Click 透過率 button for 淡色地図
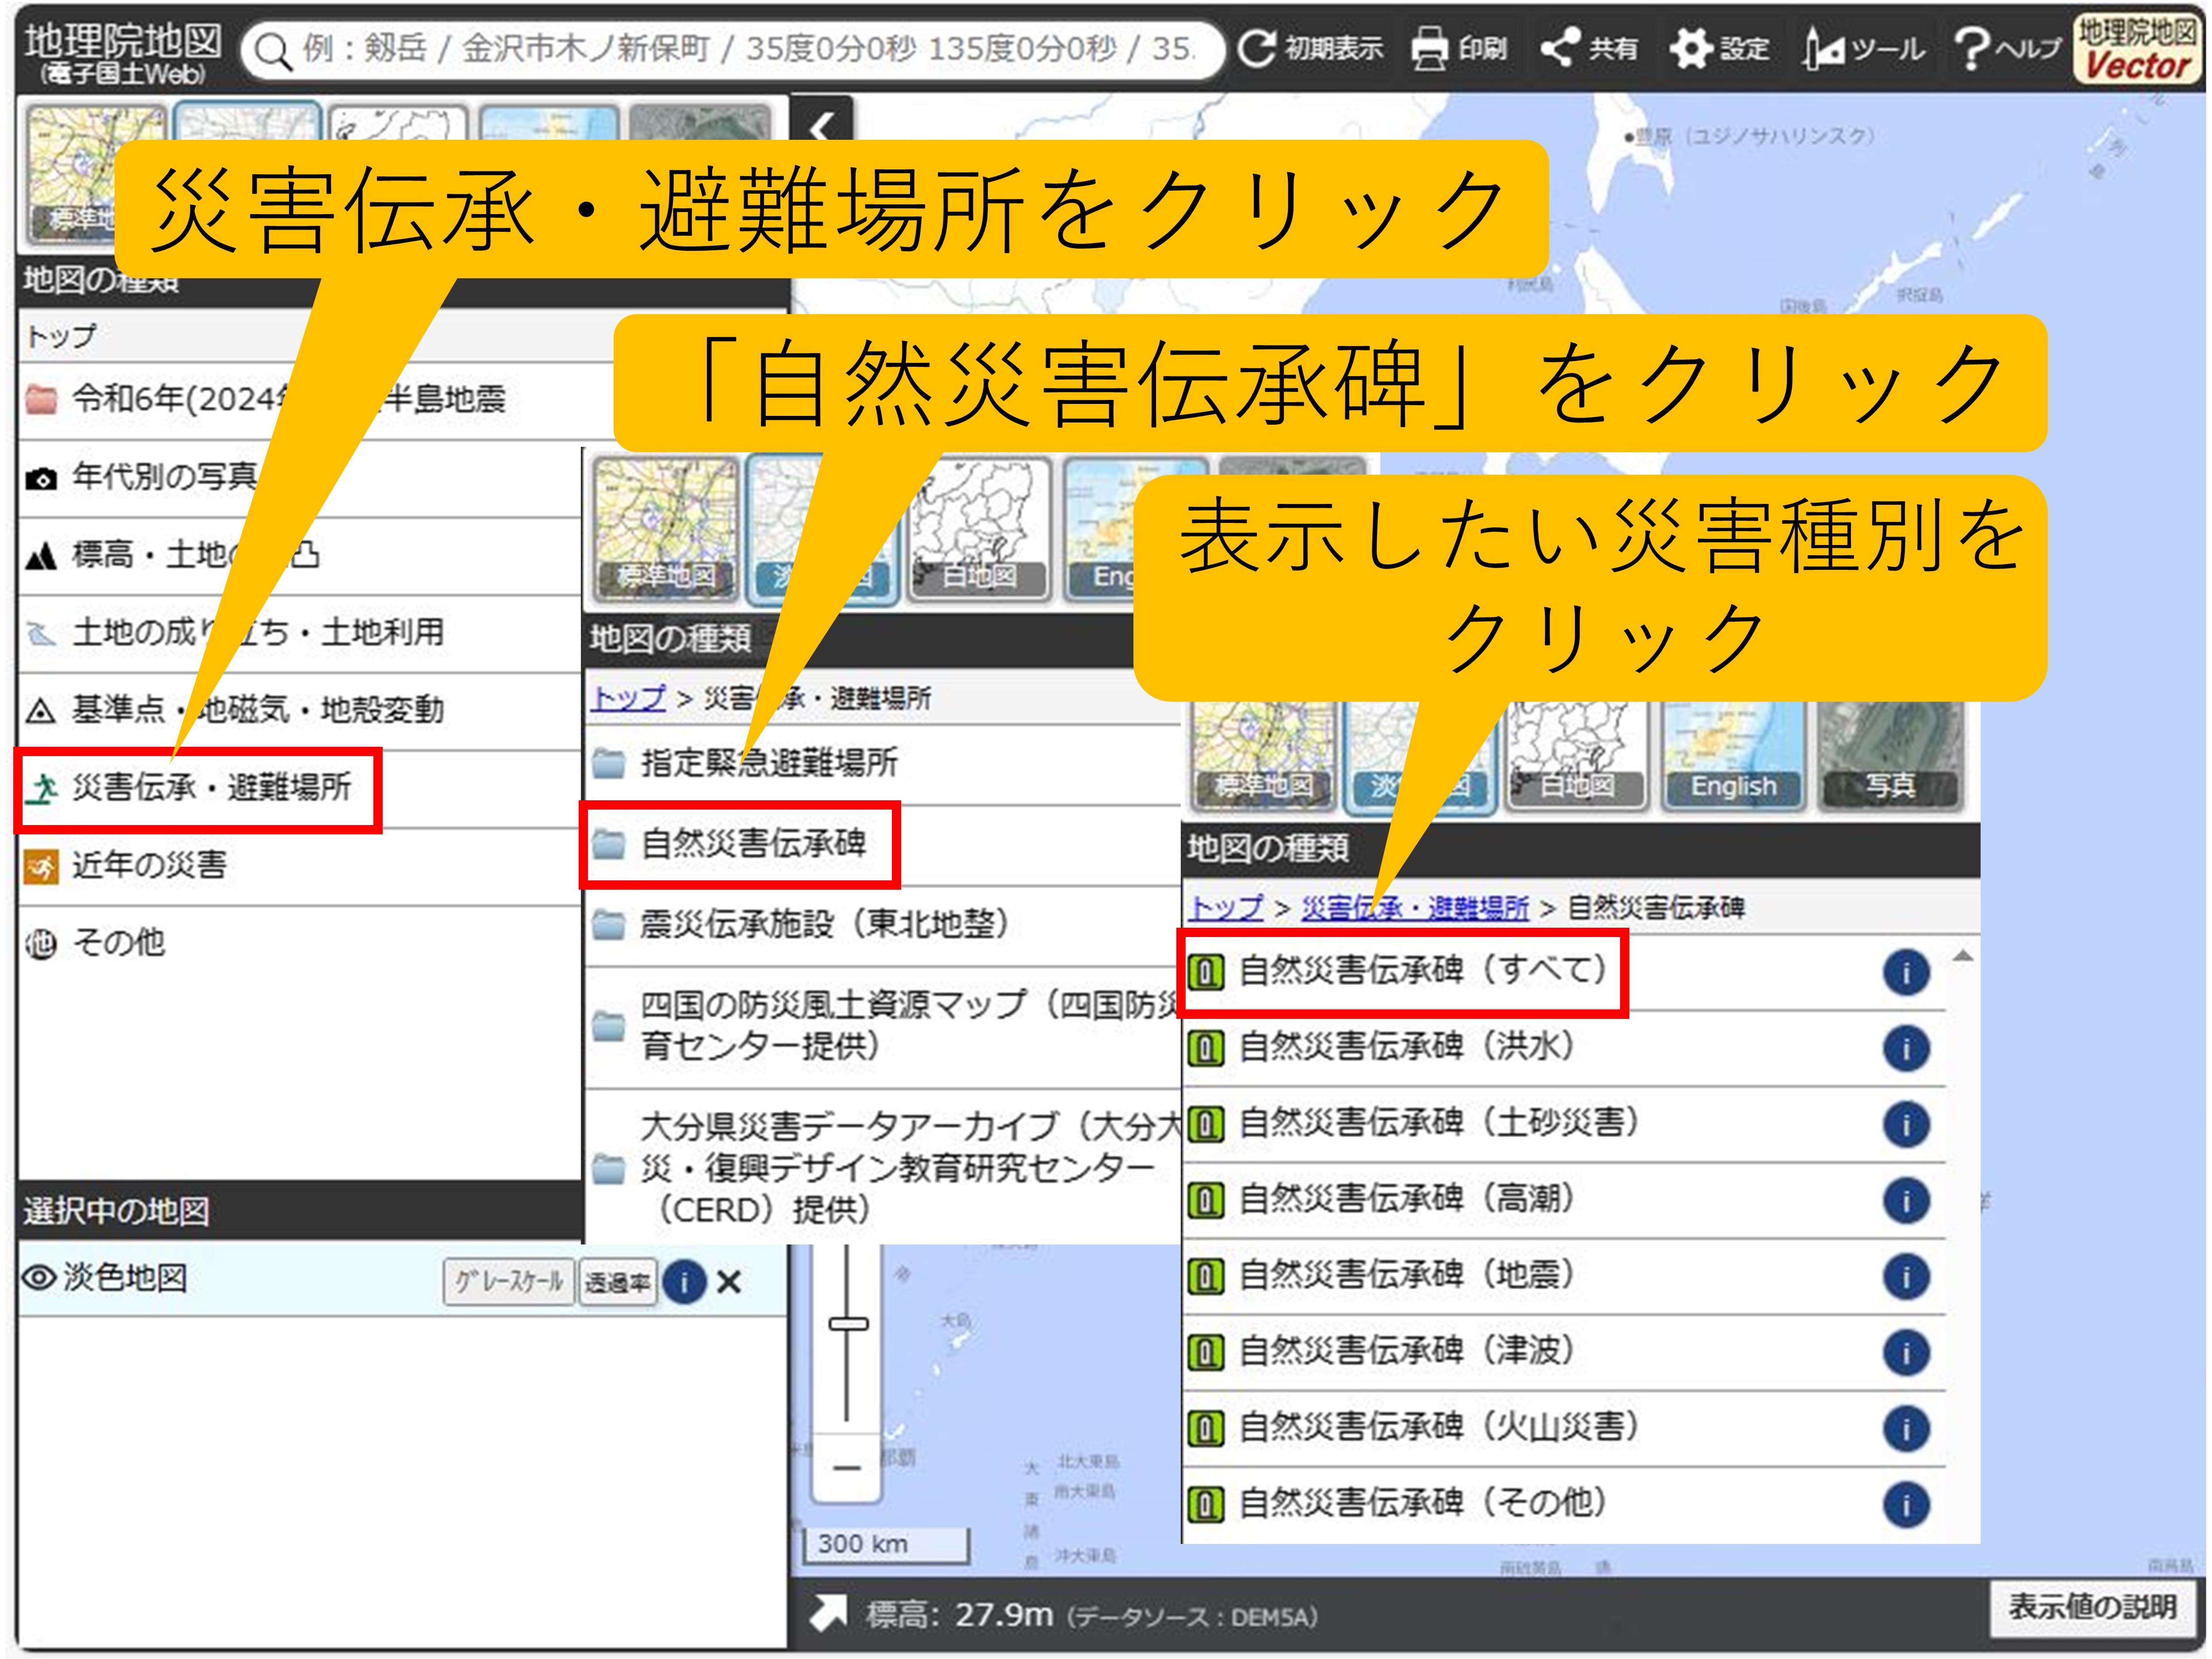This screenshot has width=2212, height=1659. pos(618,1282)
